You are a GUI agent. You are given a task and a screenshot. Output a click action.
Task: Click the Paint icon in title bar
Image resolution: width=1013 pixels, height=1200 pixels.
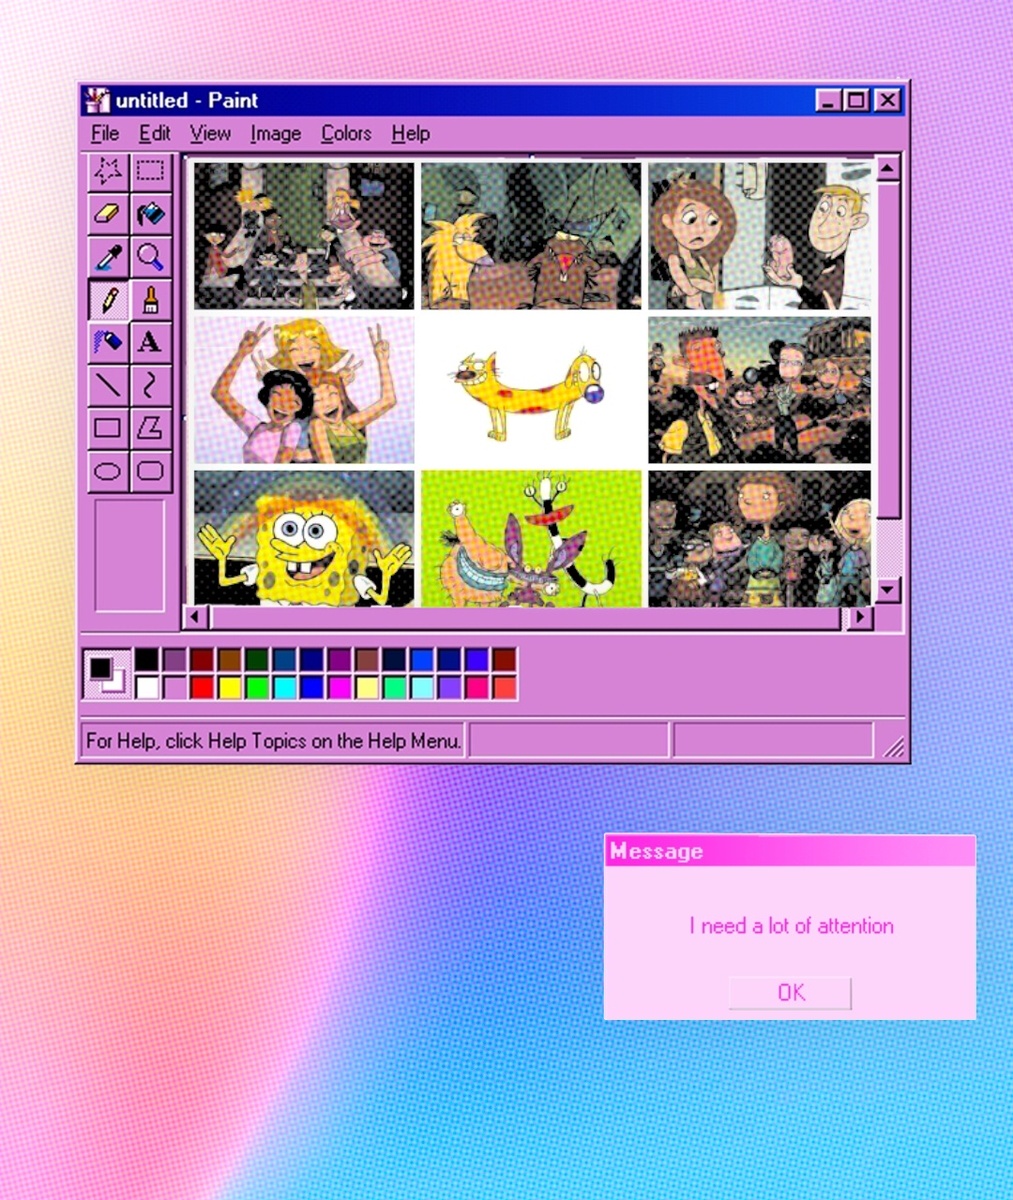click(x=98, y=101)
